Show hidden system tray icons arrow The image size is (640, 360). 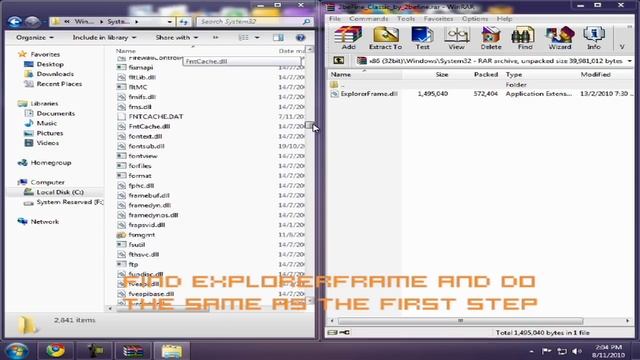[x=531, y=351]
